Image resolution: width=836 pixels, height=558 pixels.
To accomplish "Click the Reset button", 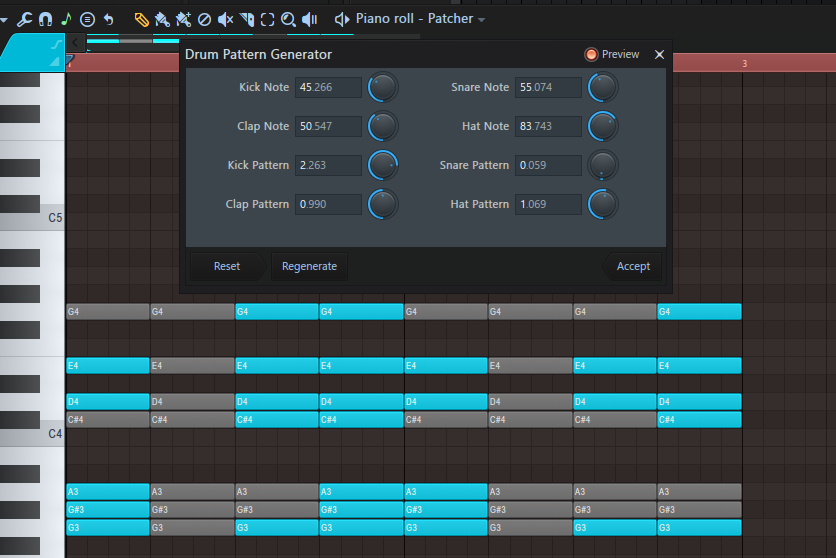I will point(227,267).
